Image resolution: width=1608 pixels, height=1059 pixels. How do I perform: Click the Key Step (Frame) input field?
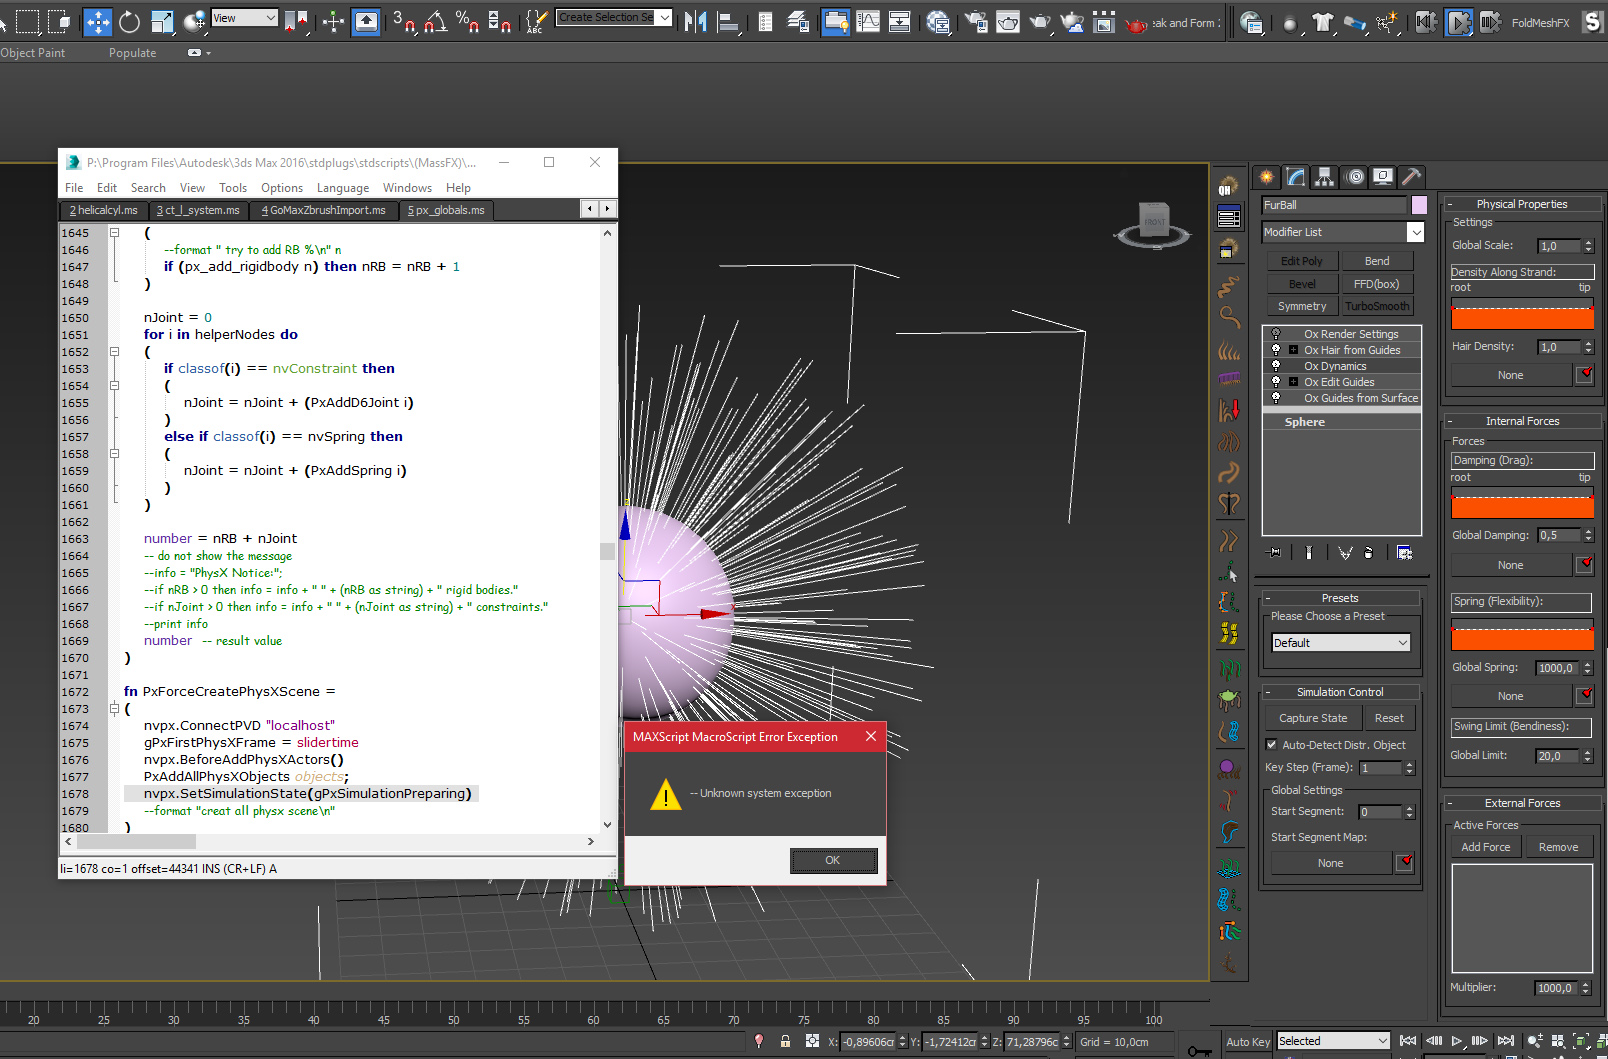(1380, 768)
